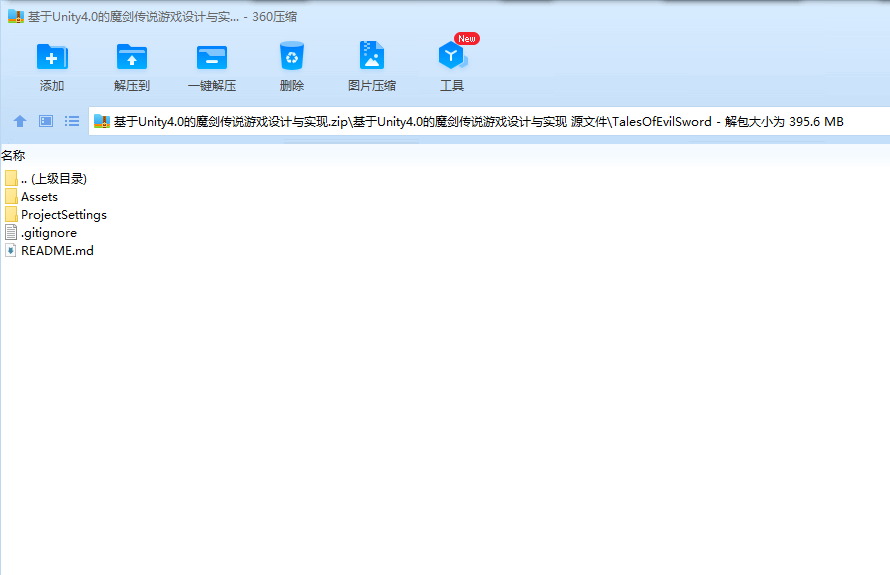Click the "TalesOfEvilSword" path segment
Image resolution: width=890 pixels, height=575 pixels.
tap(662, 121)
